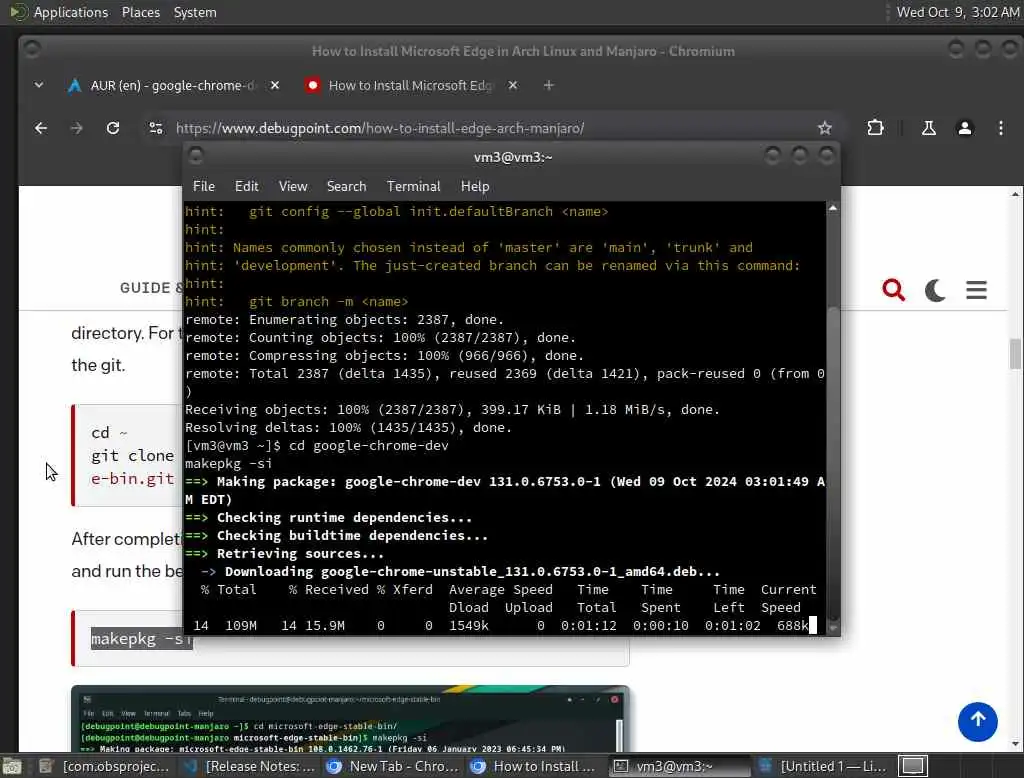The height and width of the screenshot is (778, 1024).
Task: Click the web page vertical scrollbar thumb
Action: click(x=1014, y=353)
